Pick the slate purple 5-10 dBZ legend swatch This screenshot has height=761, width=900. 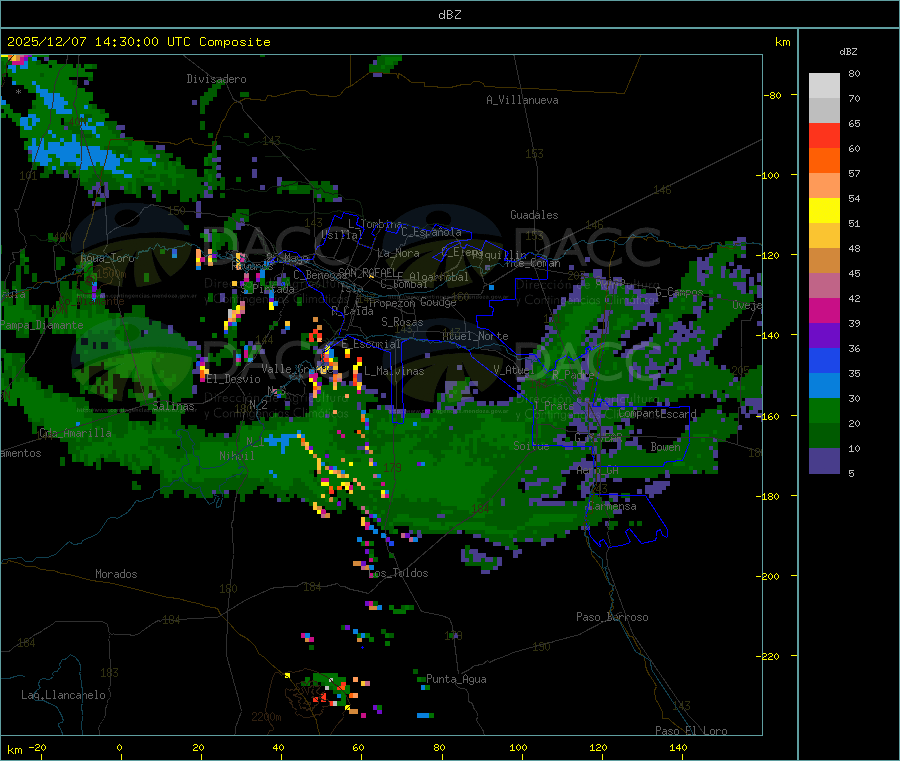coord(824,461)
